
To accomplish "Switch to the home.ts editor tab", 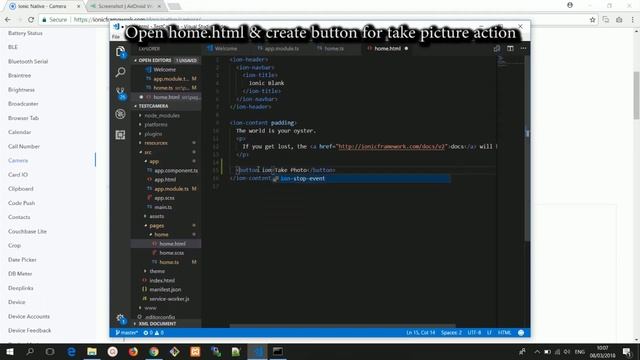I will pyautogui.click(x=333, y=49).
